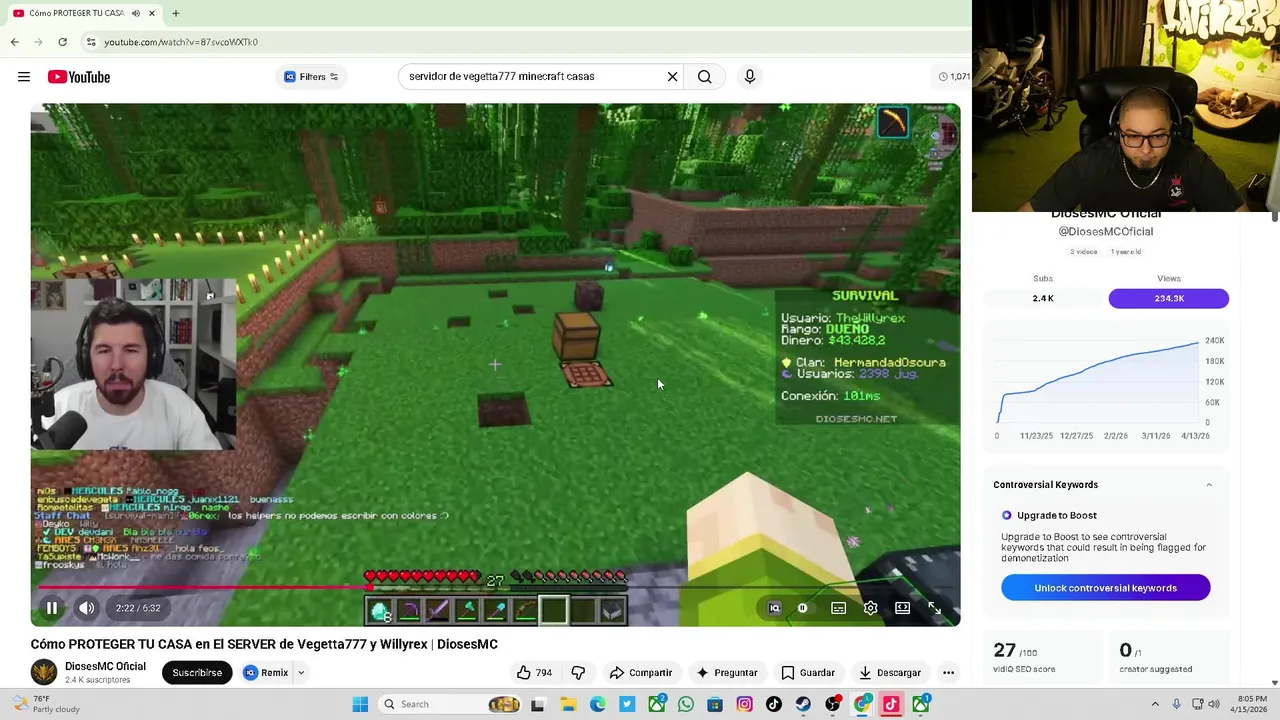Screen dimensions: 1280x720
Task: Mute the video volume
Action: click(87, 608)
